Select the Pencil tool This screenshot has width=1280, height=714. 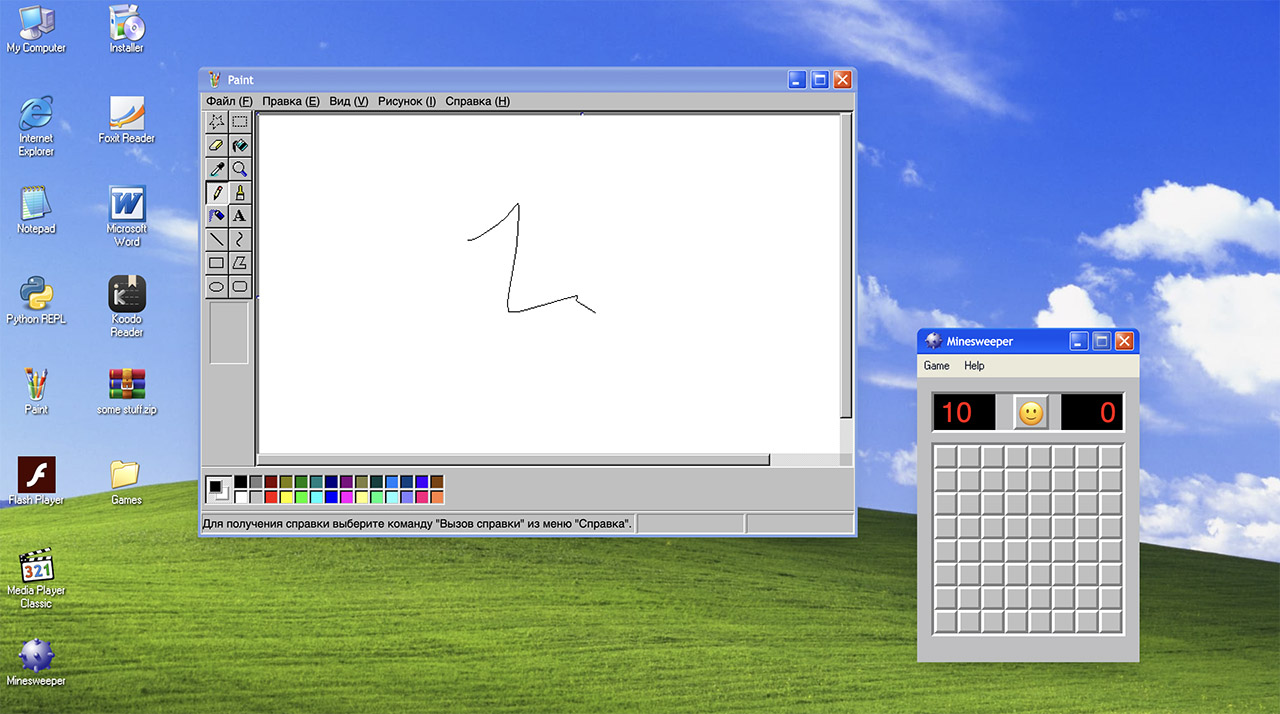(216, 192)
